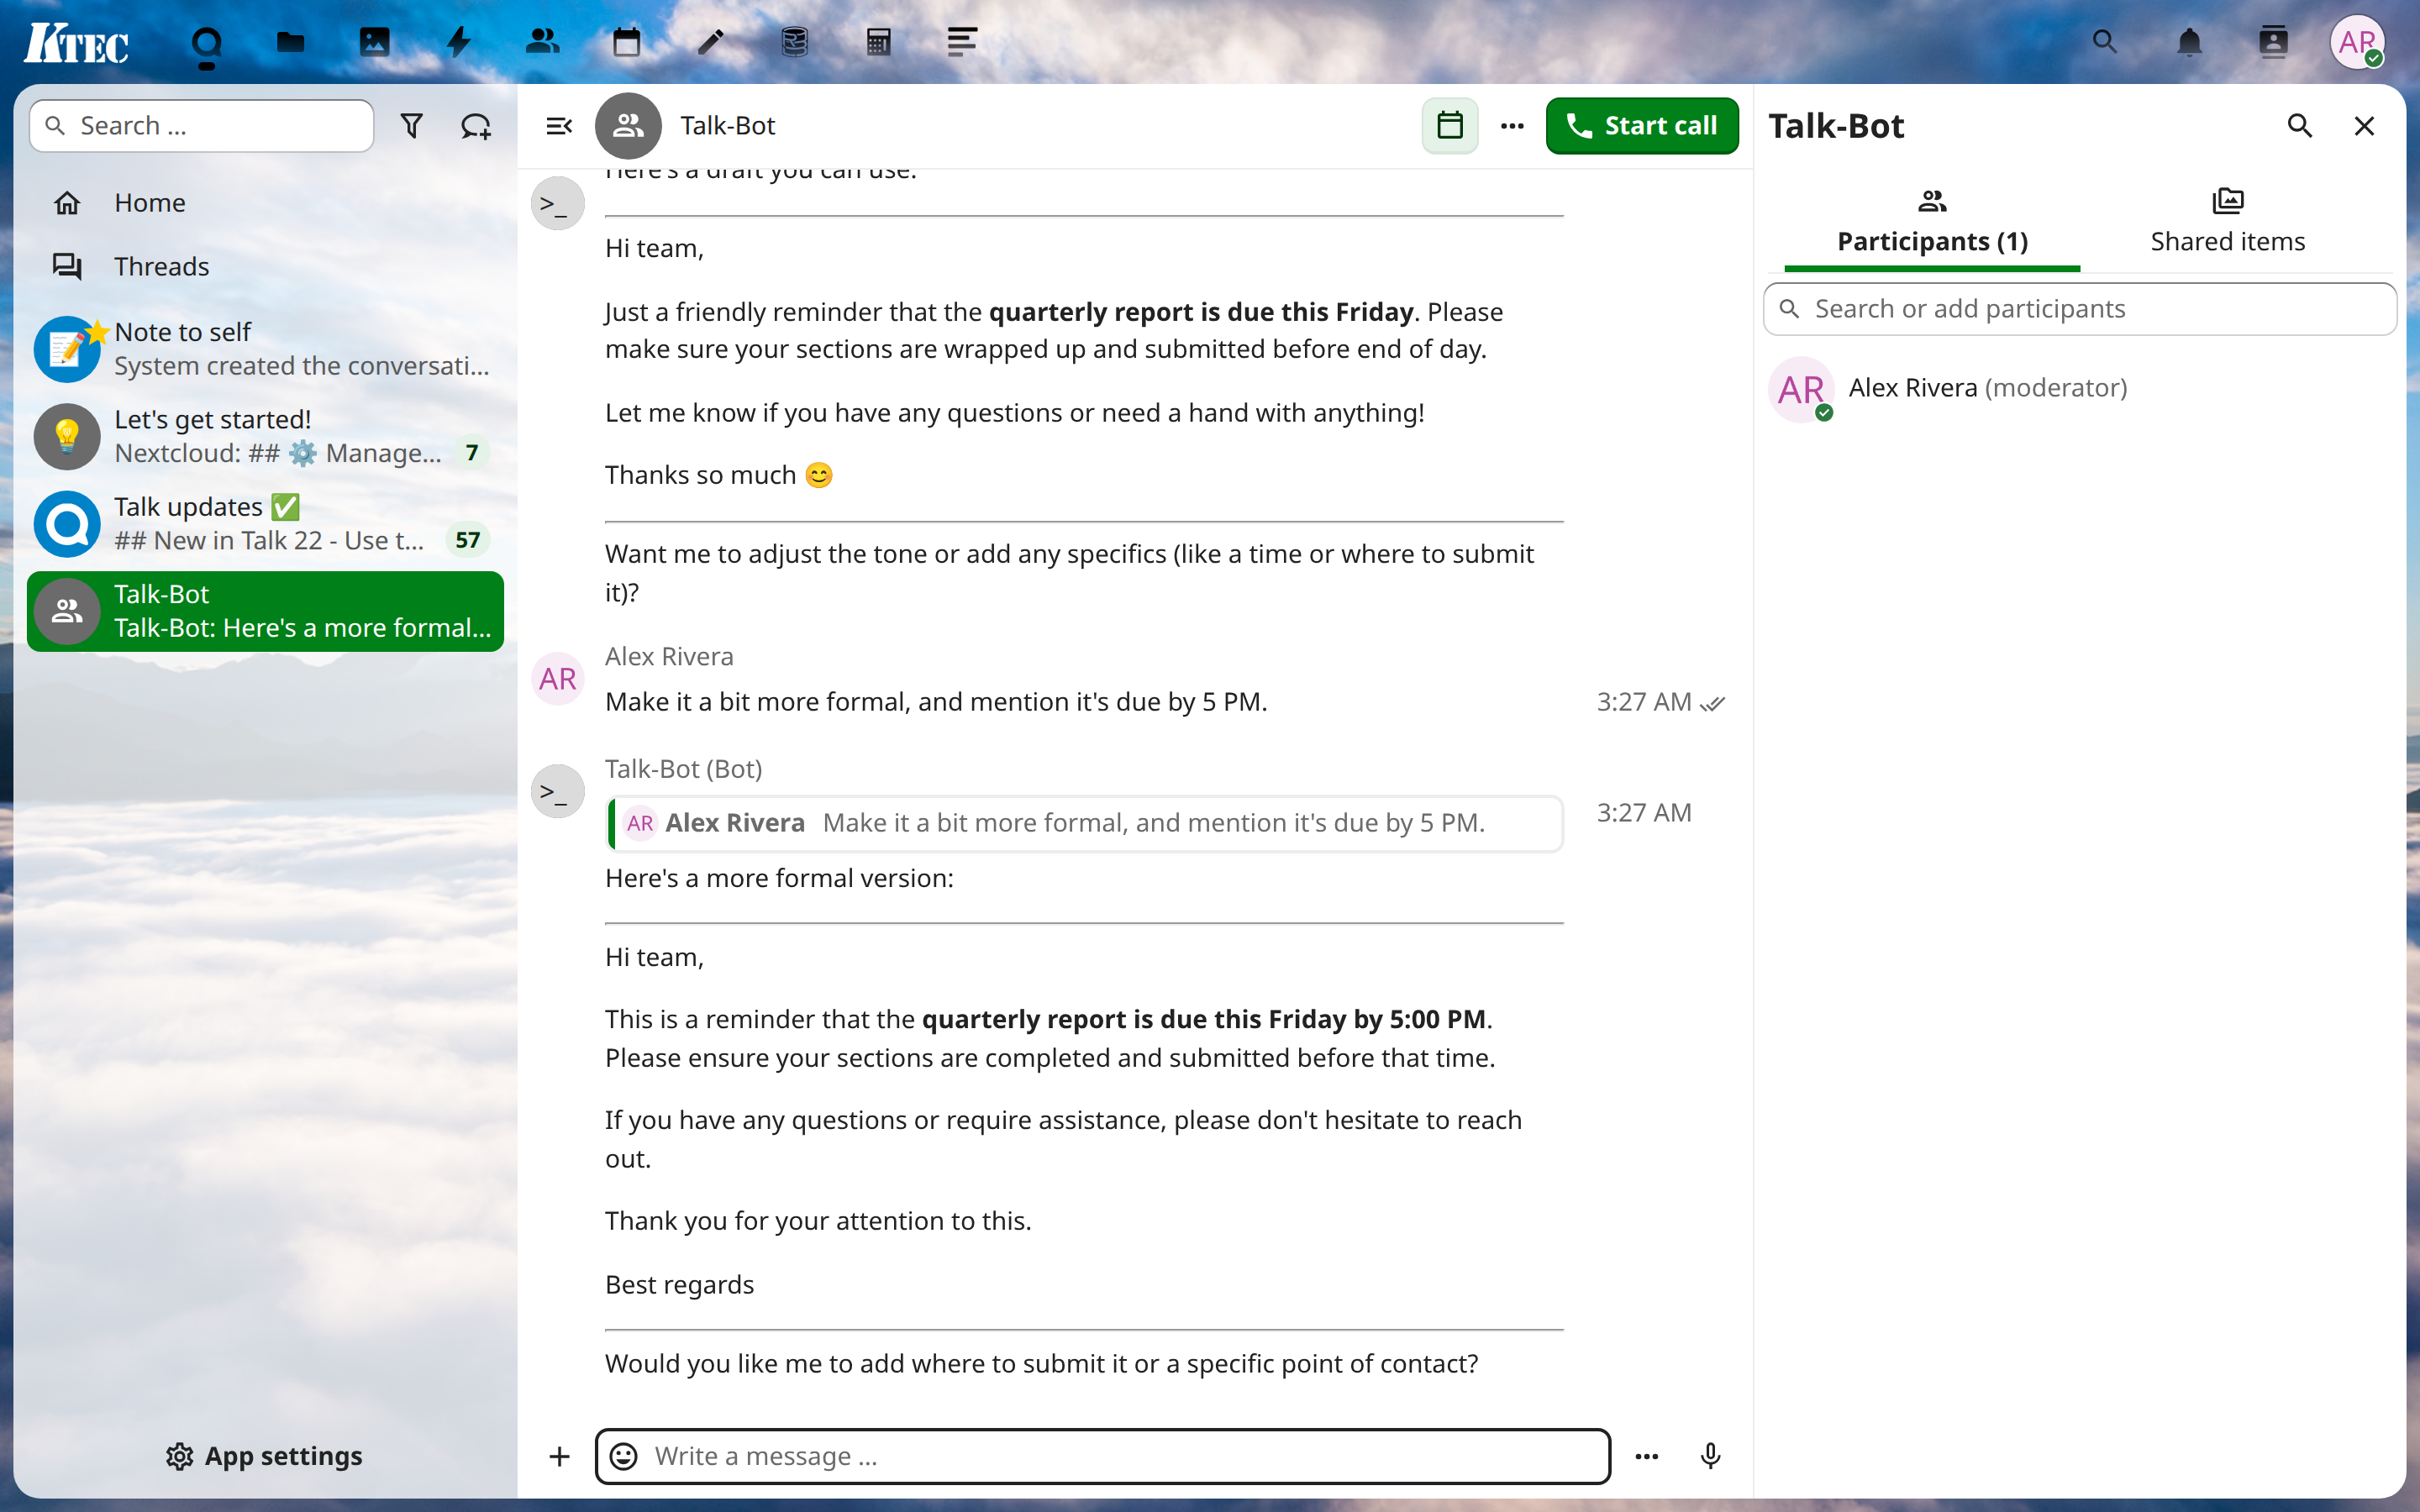Click Talk-Bot (Bot) author name
This screenshot has height=1512, width=2420.
click(683, 769)
